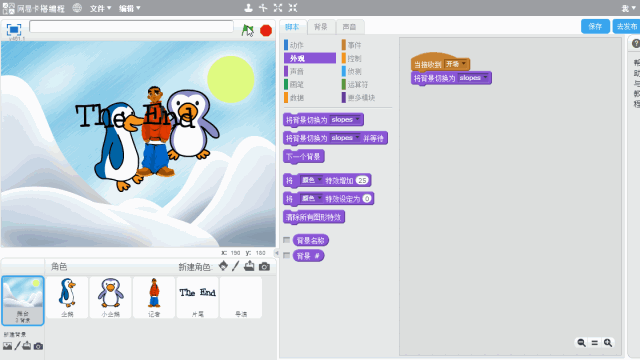Viewport: 640px width, 360px height.
Task: Click the 清除所有图形特效 block
Action: coord(313,217)
